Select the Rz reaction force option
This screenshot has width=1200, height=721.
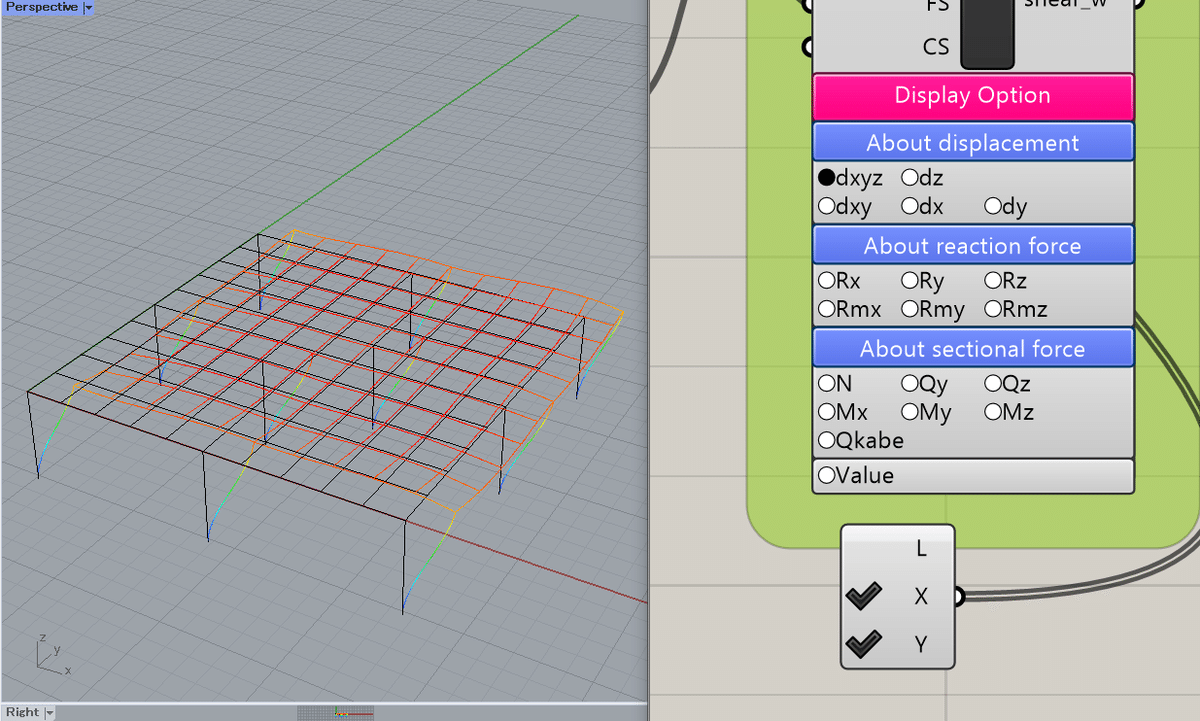[x=993, y=282]
